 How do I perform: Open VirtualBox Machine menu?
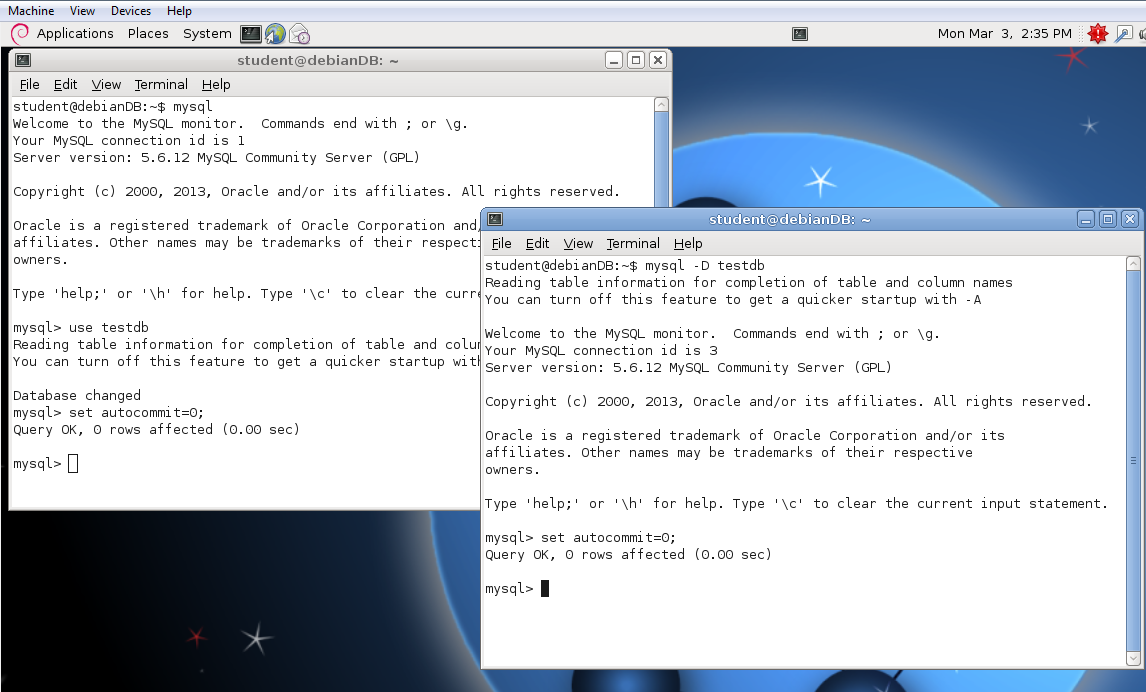pos(31,11)
